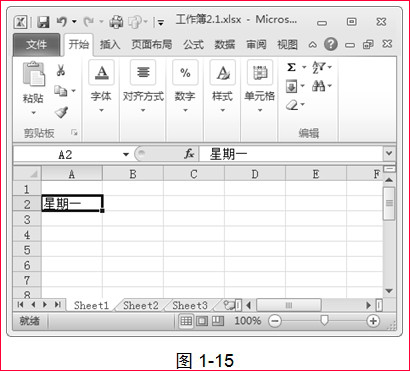Image resolution: width=410 pixels, height=371 pixels.
Task: Select column A header
Action: pos(71,174)
